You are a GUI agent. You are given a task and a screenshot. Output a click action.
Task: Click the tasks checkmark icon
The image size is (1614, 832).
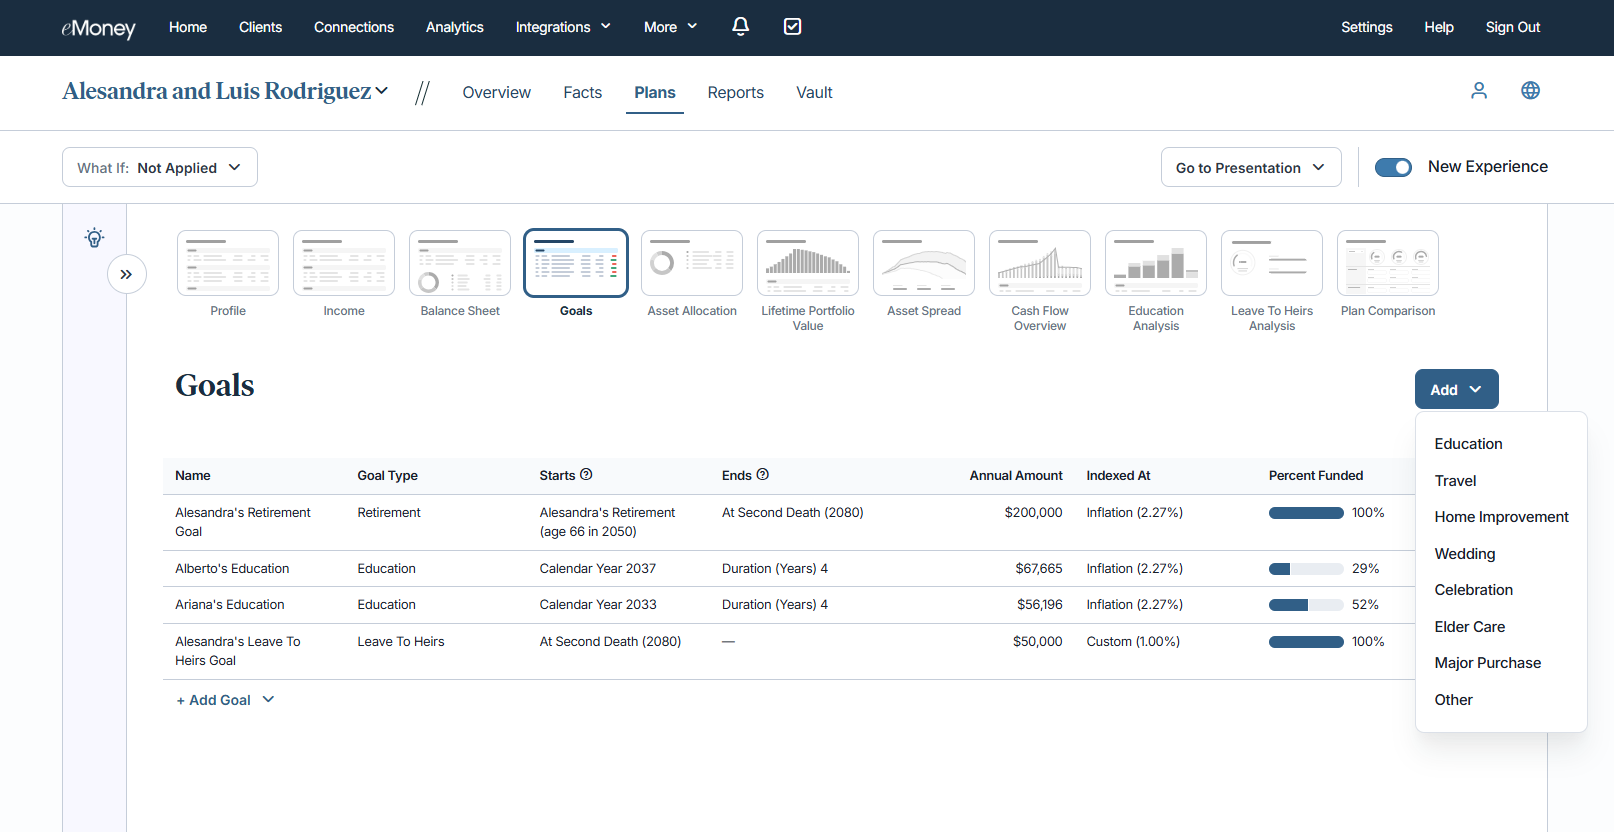792,27
